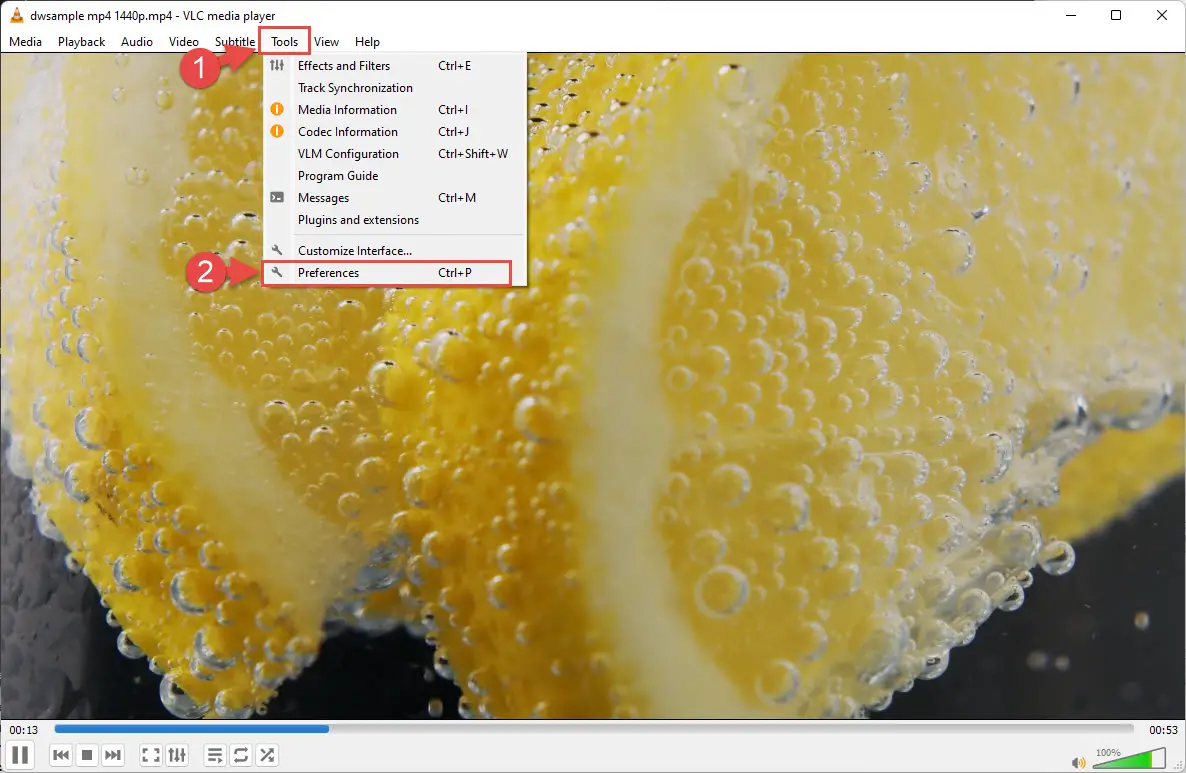
Task: Open VLM Configuration
Action: click(394, 154)
